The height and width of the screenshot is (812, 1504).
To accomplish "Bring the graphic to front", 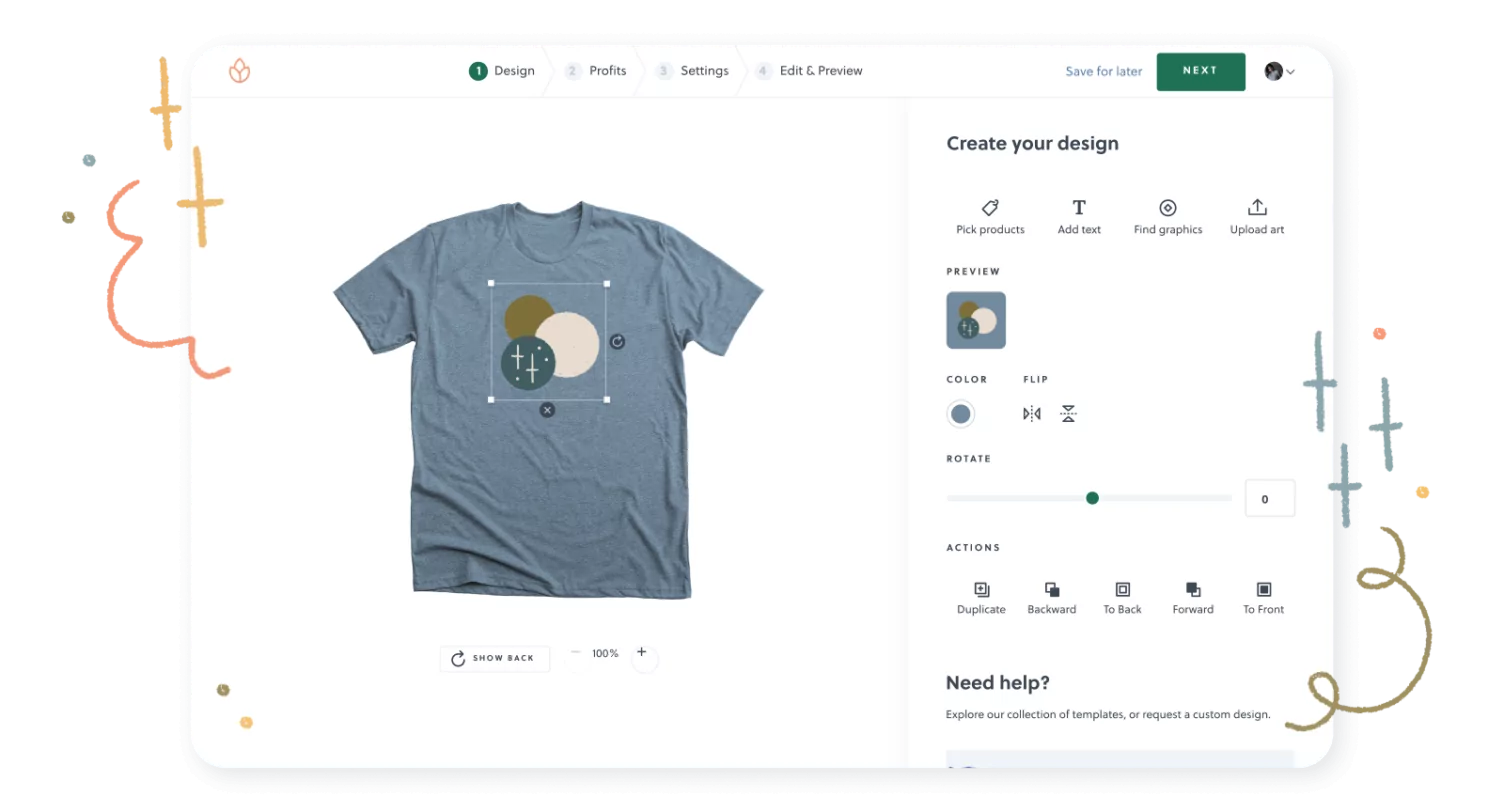I will tap(1263, 590).
